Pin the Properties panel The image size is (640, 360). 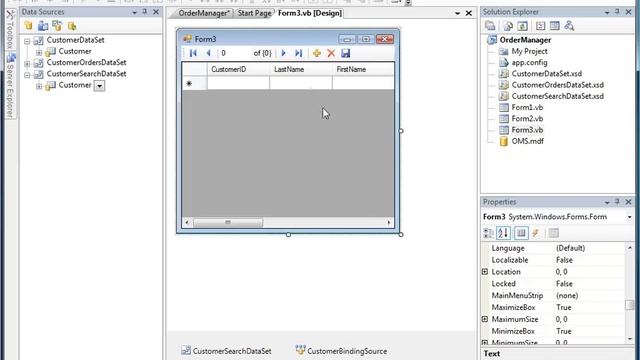pos(617,202)
